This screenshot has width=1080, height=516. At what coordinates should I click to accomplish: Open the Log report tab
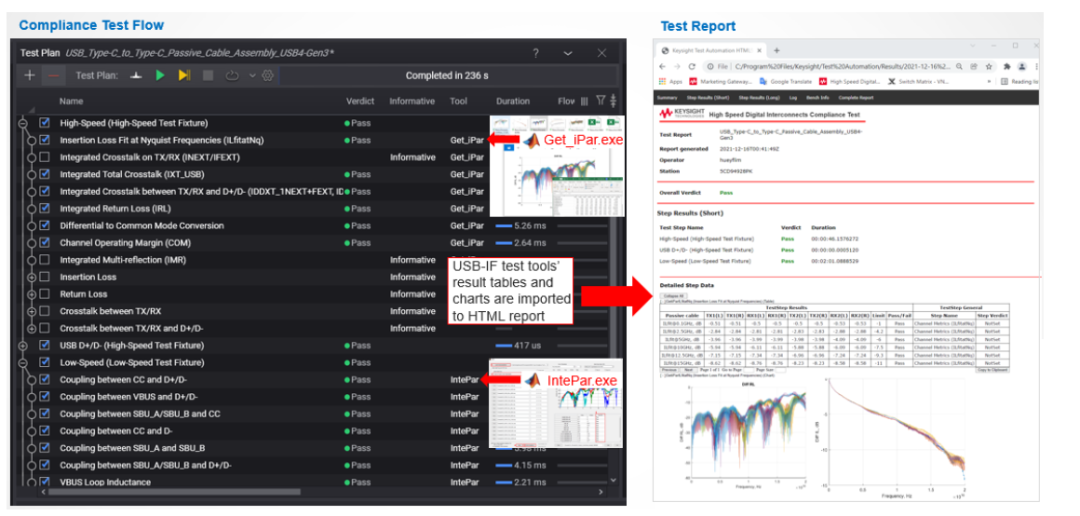tap(793, 98)
